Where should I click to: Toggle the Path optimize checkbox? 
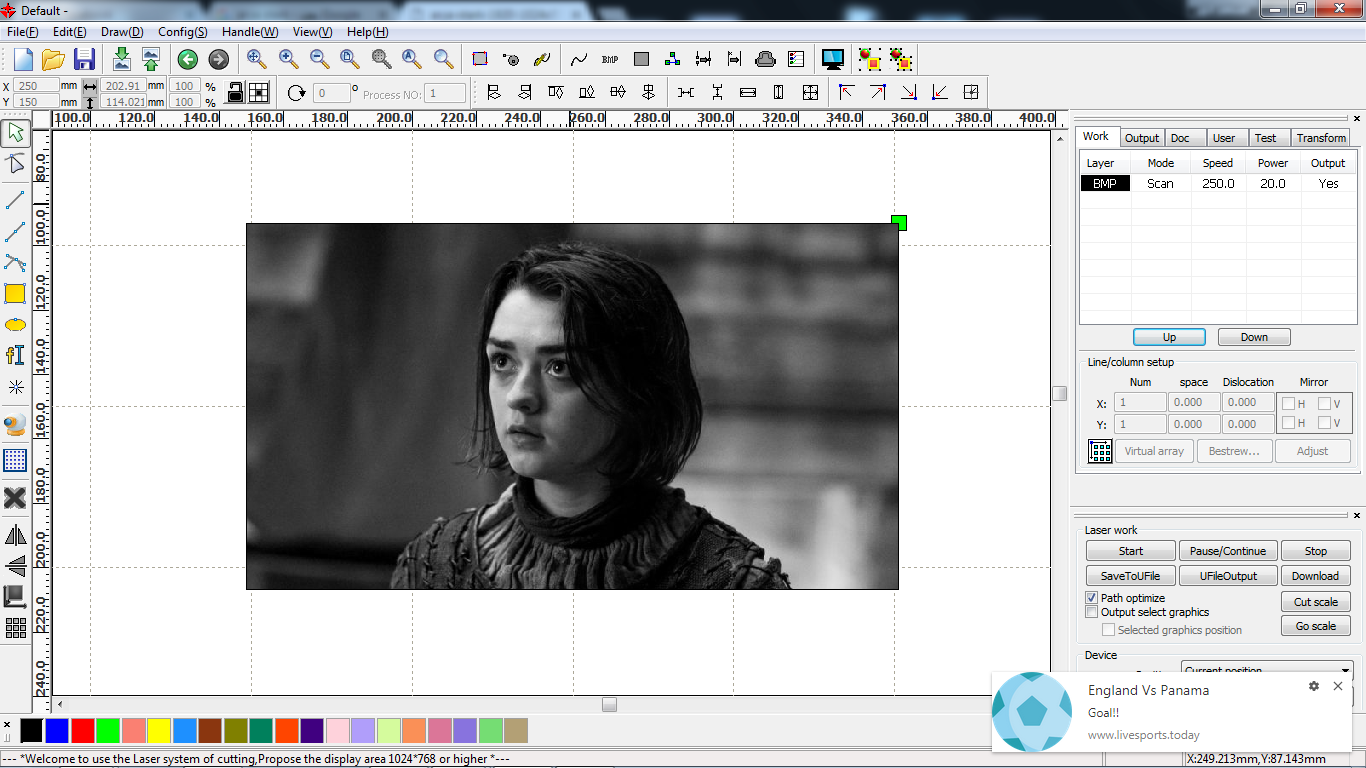pos(1092,598)
